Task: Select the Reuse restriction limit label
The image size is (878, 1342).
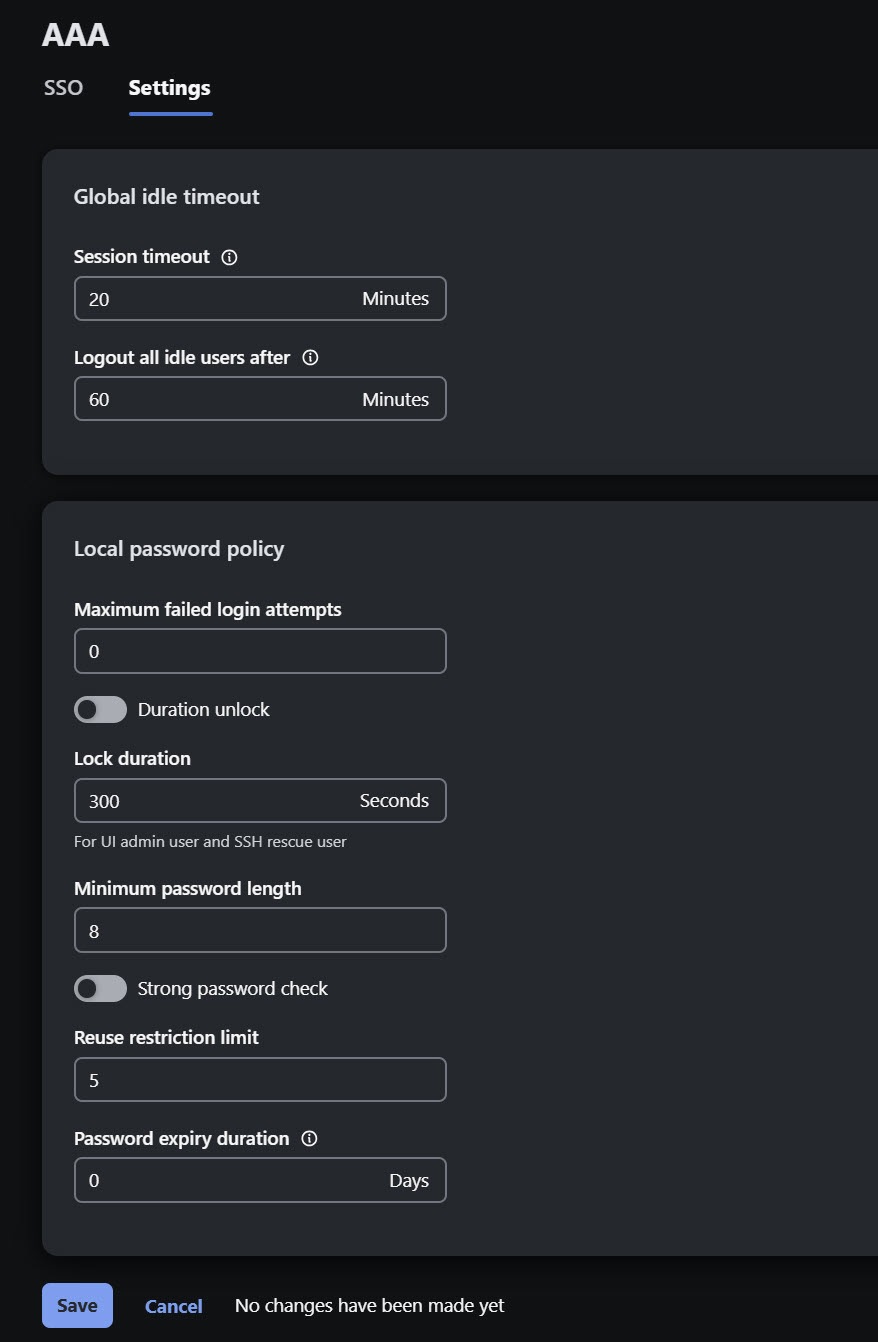Action: tap(166, 1037)
